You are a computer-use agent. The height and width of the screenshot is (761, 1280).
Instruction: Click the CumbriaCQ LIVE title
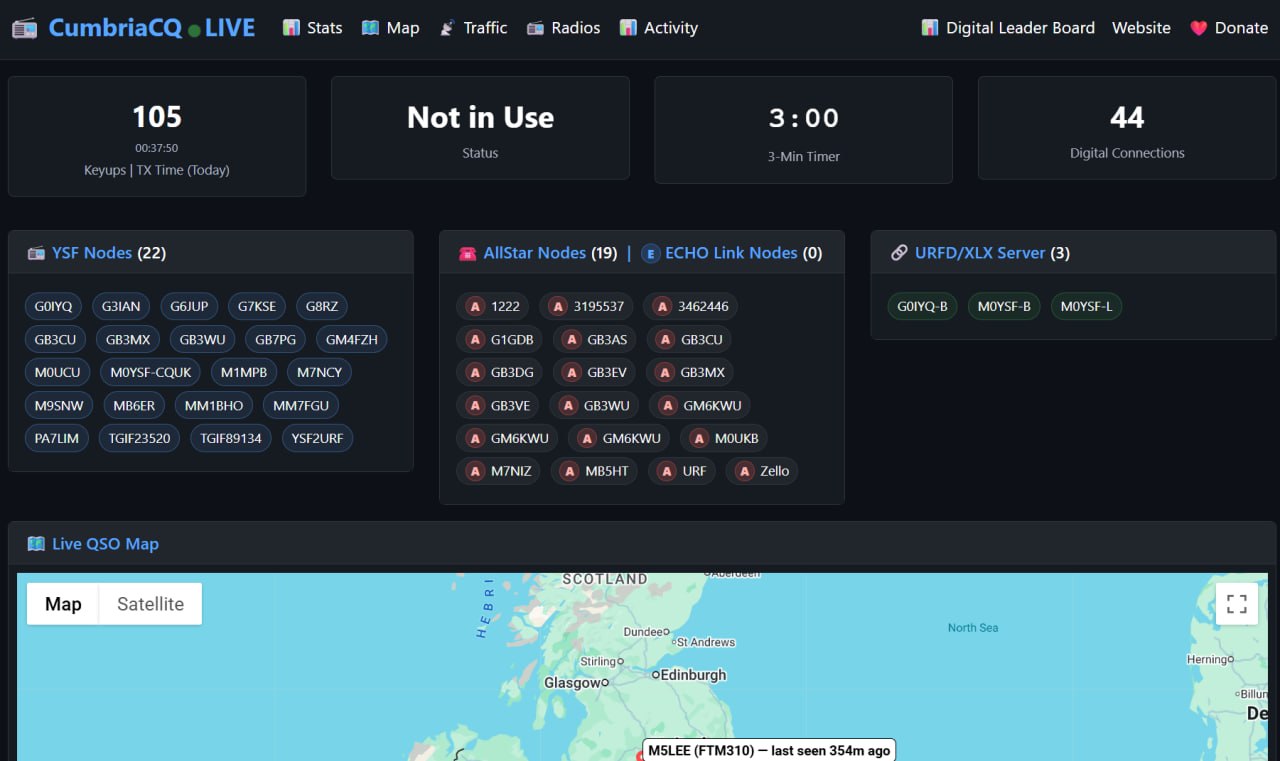[152, 28]
